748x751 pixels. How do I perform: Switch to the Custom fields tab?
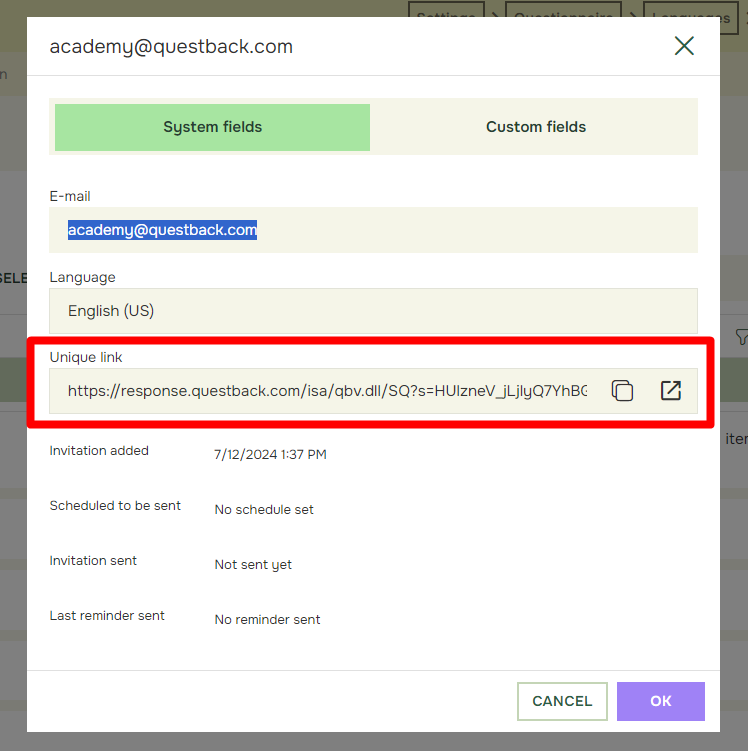point(536,127)
